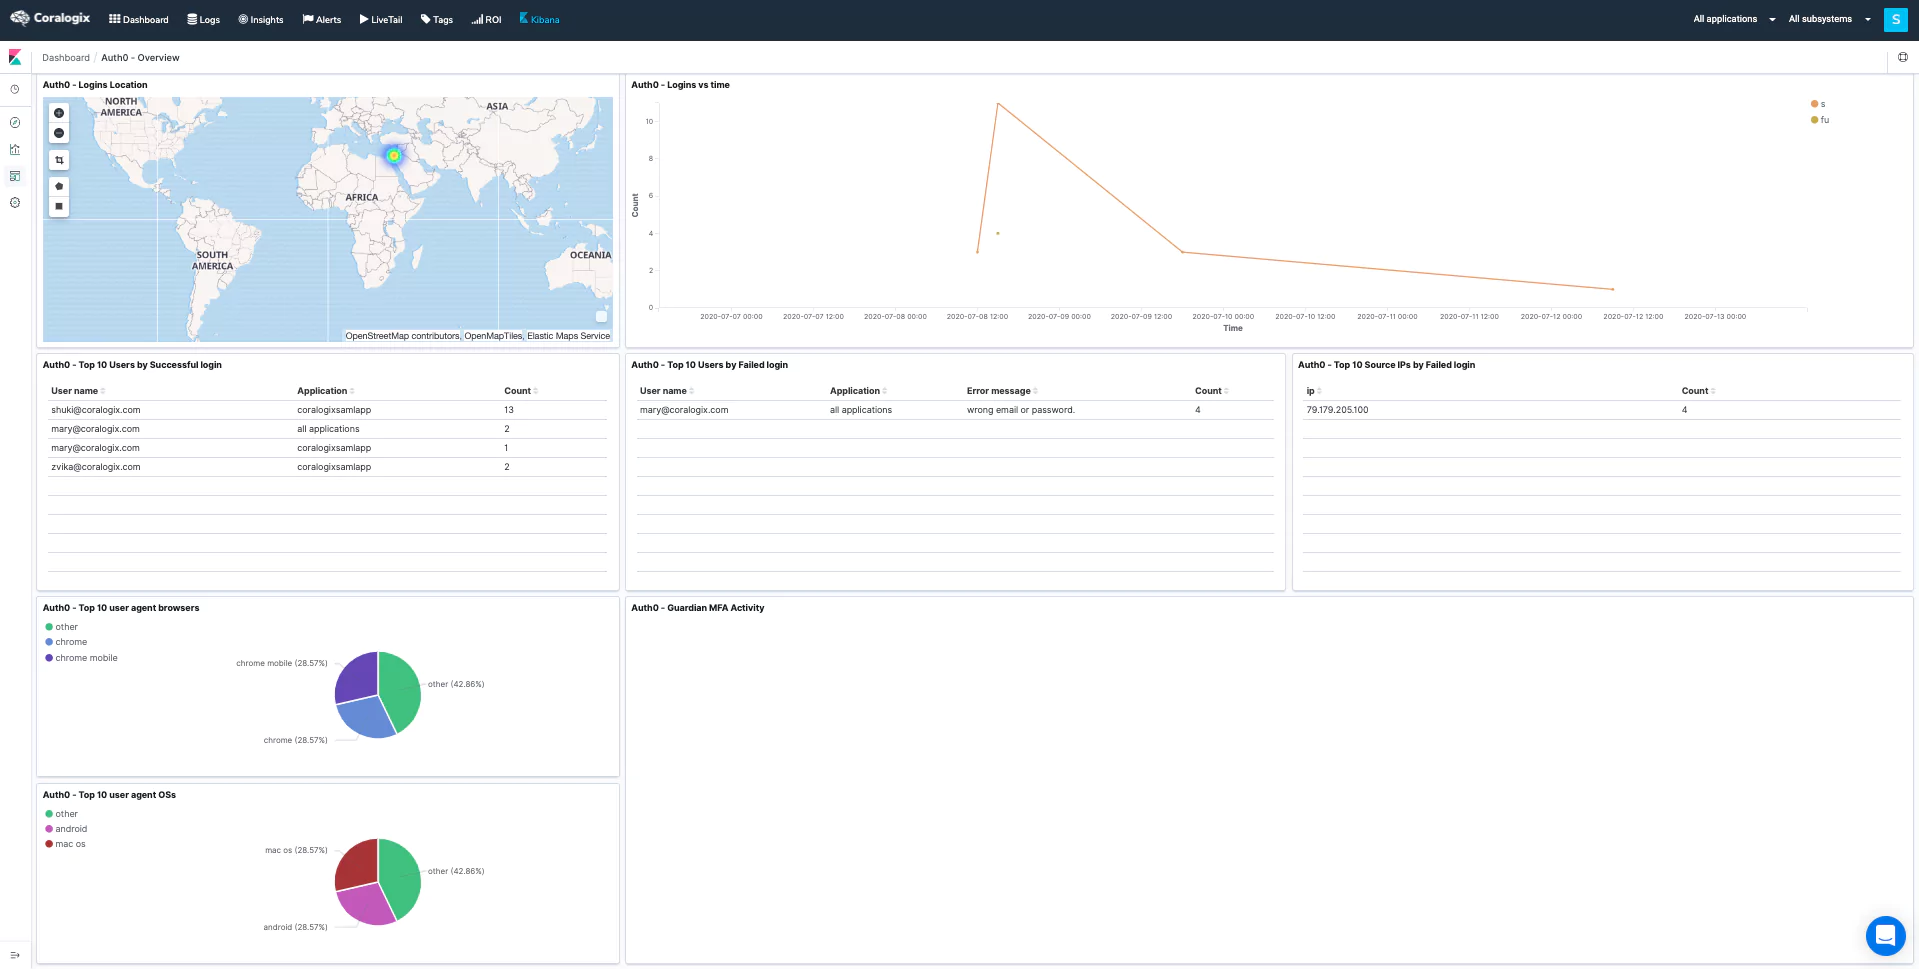Open Visualize chart icon in sidebar

pos(15,150)
